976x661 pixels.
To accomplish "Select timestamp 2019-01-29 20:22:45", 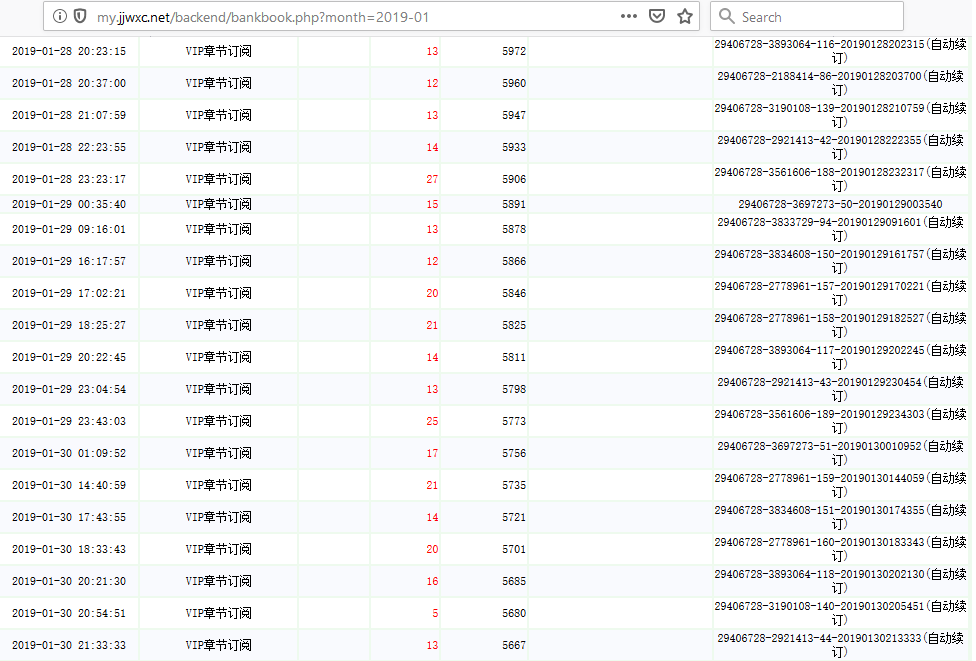I will (x=69, y=357).
